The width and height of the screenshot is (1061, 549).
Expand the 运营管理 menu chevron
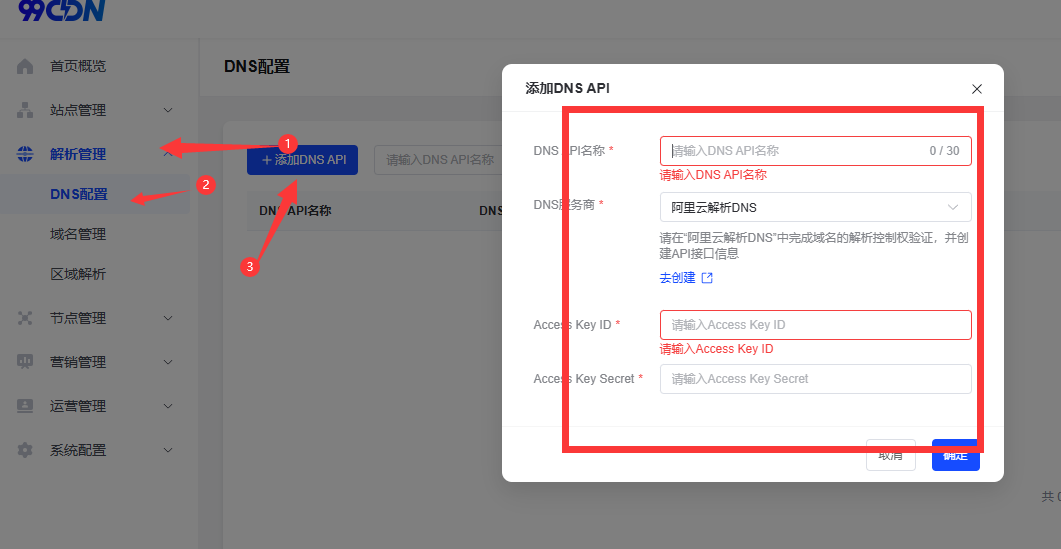[168, 406]
